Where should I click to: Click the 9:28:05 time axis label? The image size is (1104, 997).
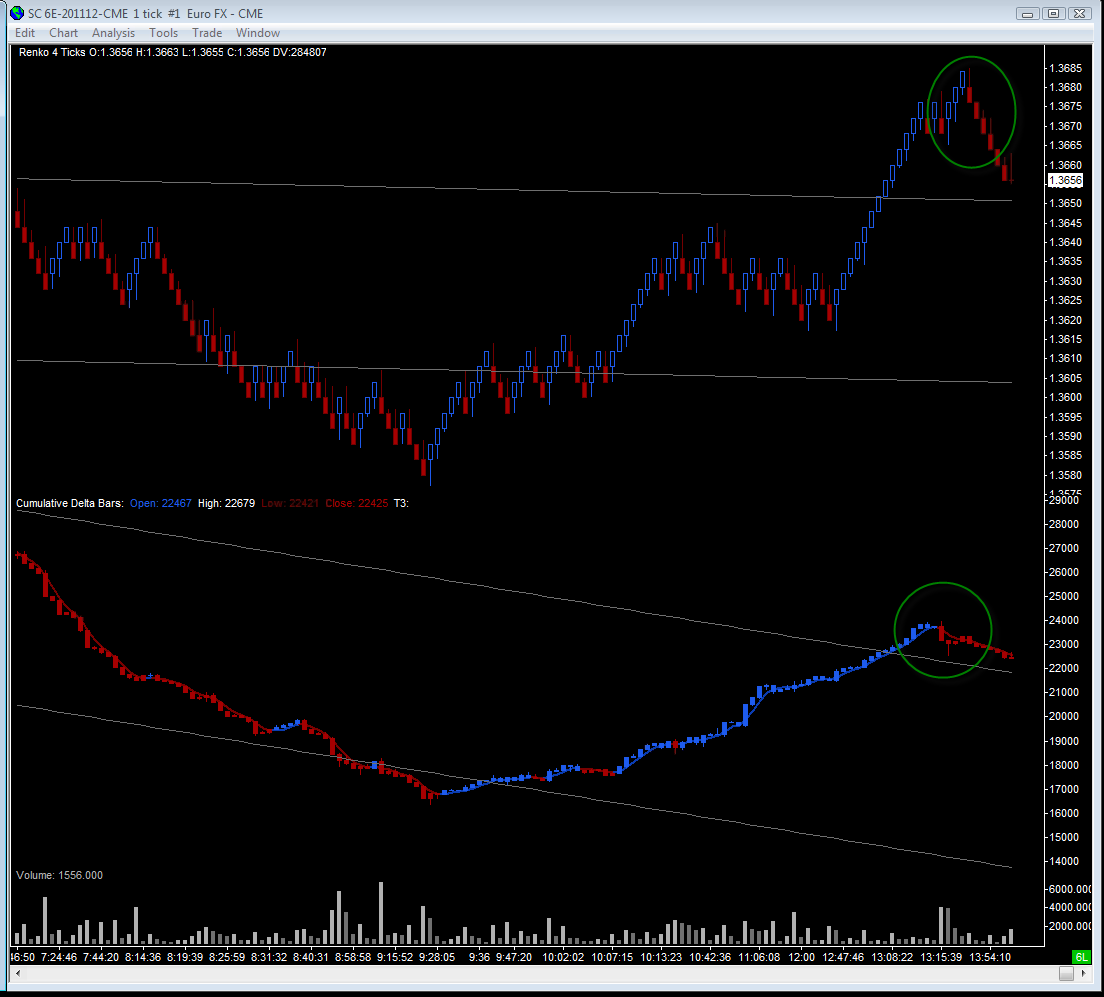pos(437,957)
